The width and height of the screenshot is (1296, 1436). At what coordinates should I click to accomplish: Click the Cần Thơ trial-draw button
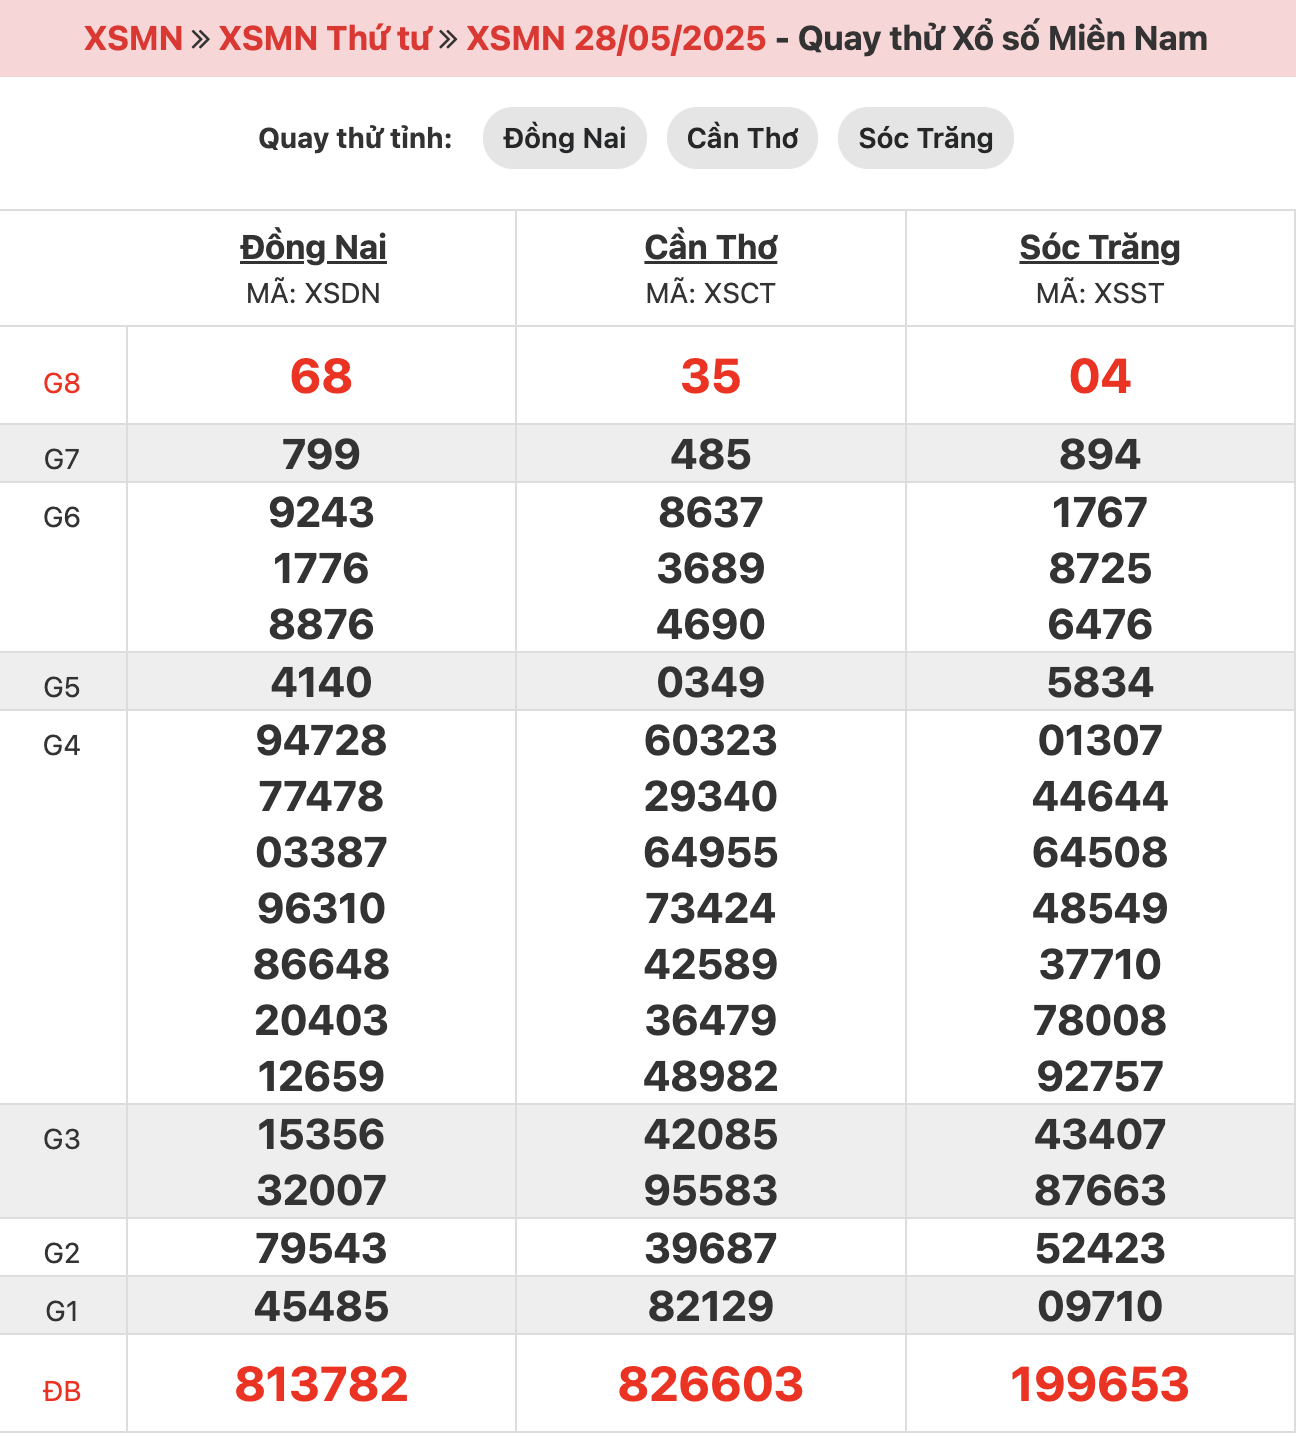click(742, 138)
